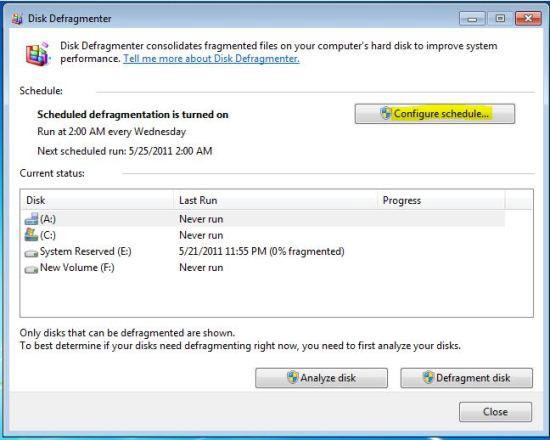Click the shield icon on Analyze disk
550x440 pixels.
pyautogui.click(x=293, y=378)
